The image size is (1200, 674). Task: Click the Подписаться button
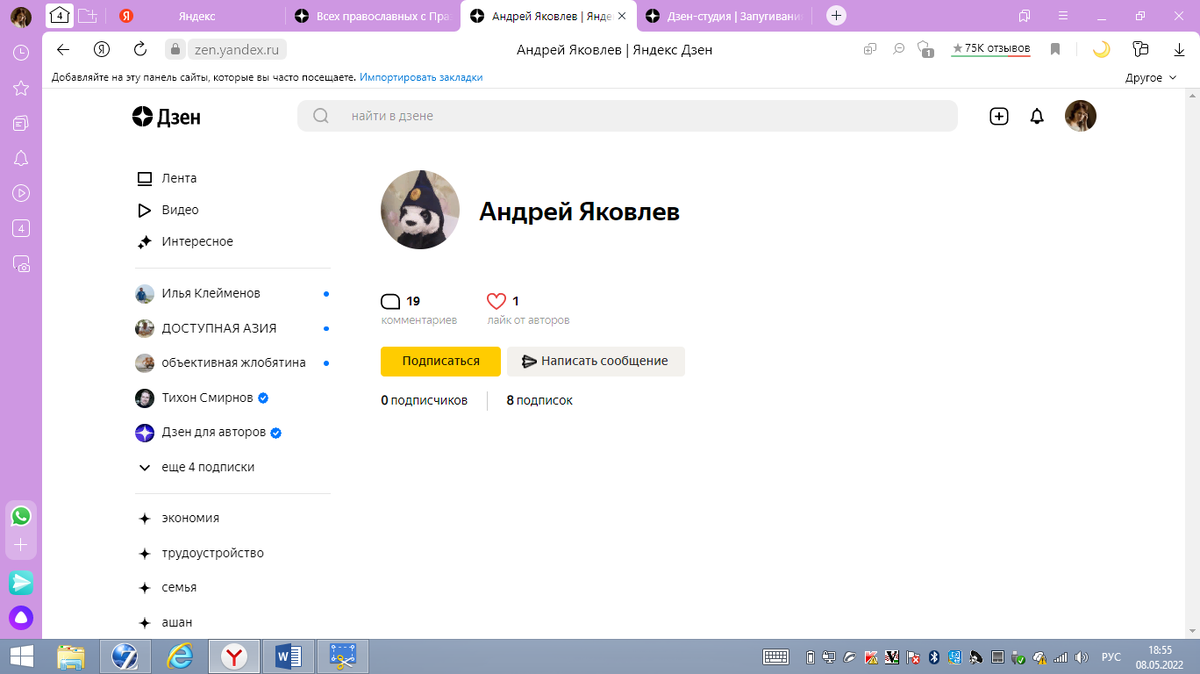click(x=441, y=361)
